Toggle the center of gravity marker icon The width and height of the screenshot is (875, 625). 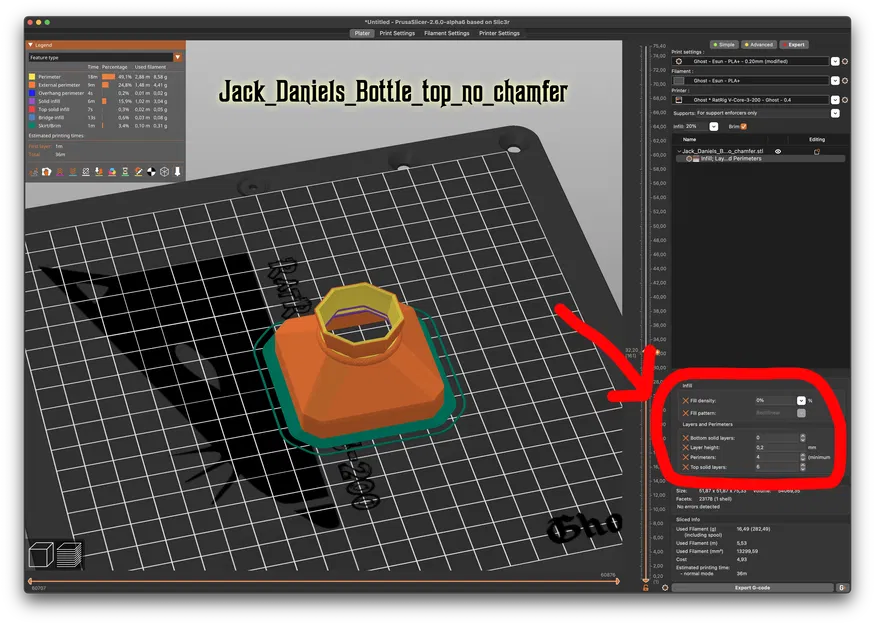[x=151, y=172]
